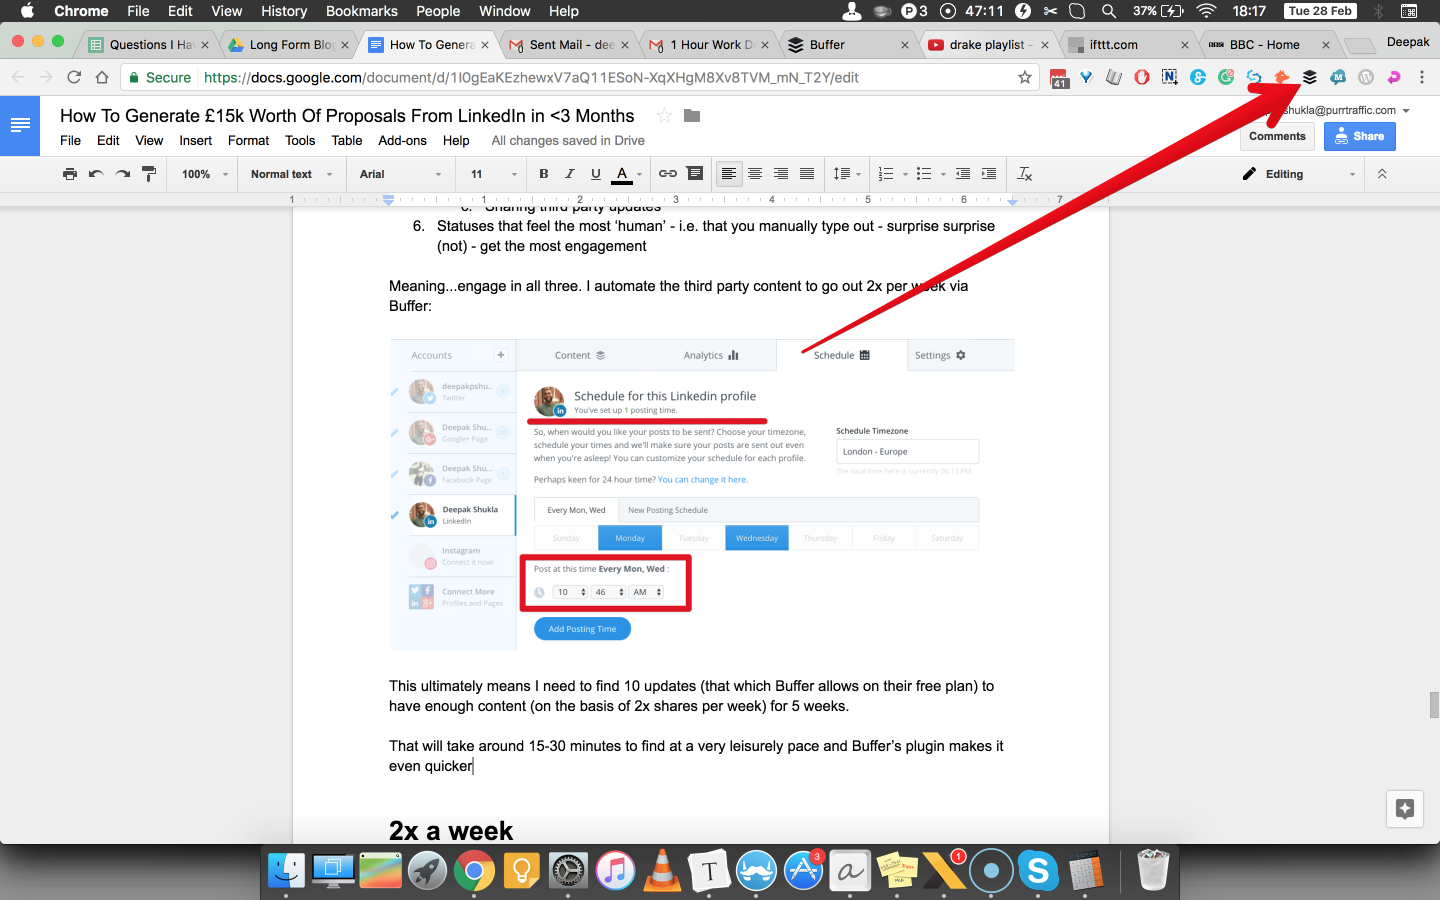Open the Explore icon at bottom right

click(x=1404, y=809)
